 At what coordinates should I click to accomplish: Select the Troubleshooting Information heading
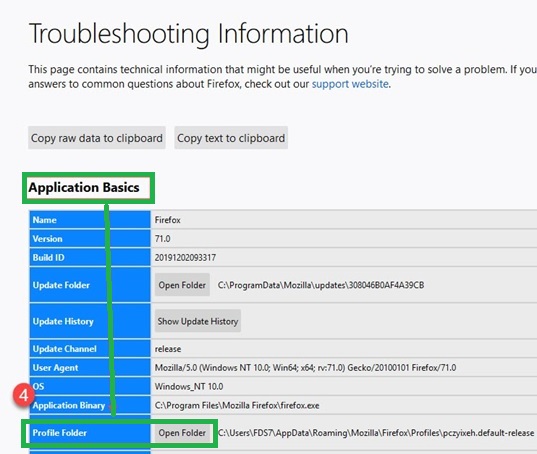pos(188,34)
